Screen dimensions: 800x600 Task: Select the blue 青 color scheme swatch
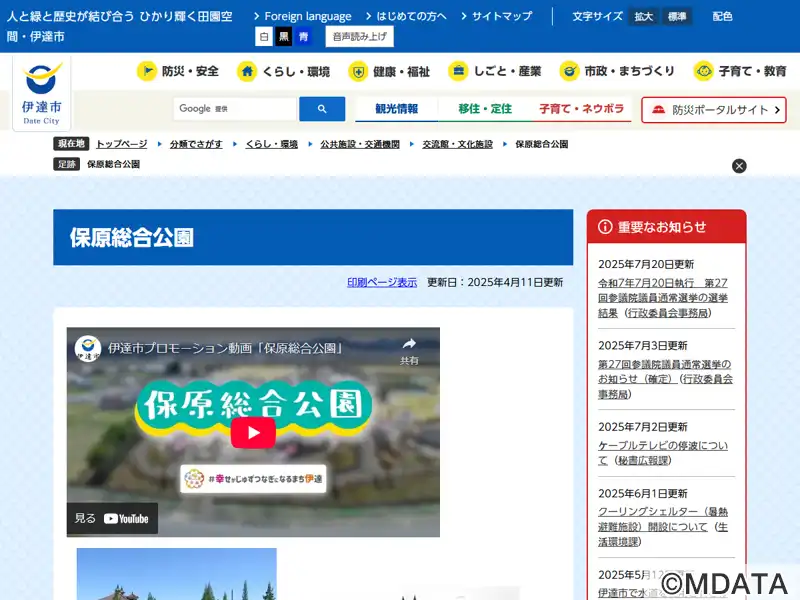(x=304, y=37)
